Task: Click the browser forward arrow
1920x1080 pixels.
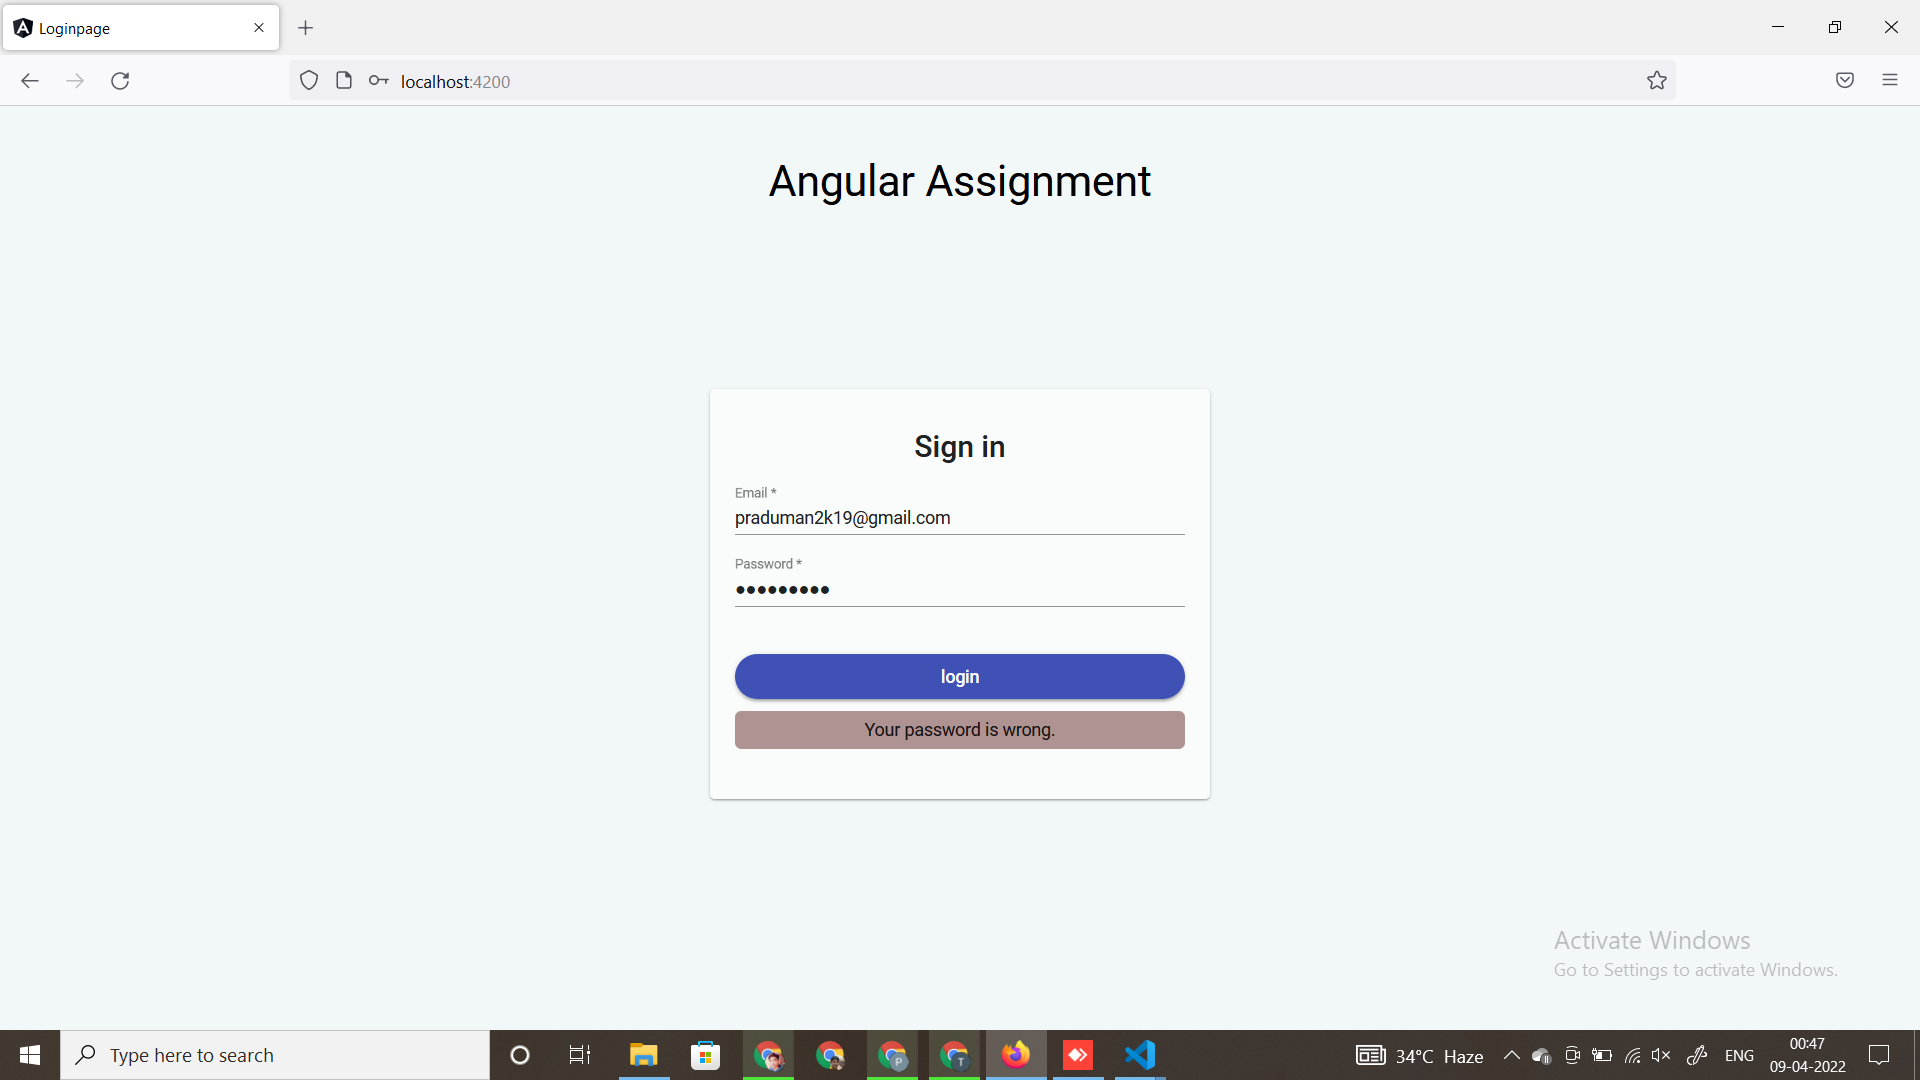Action: (x=75, y=81)
